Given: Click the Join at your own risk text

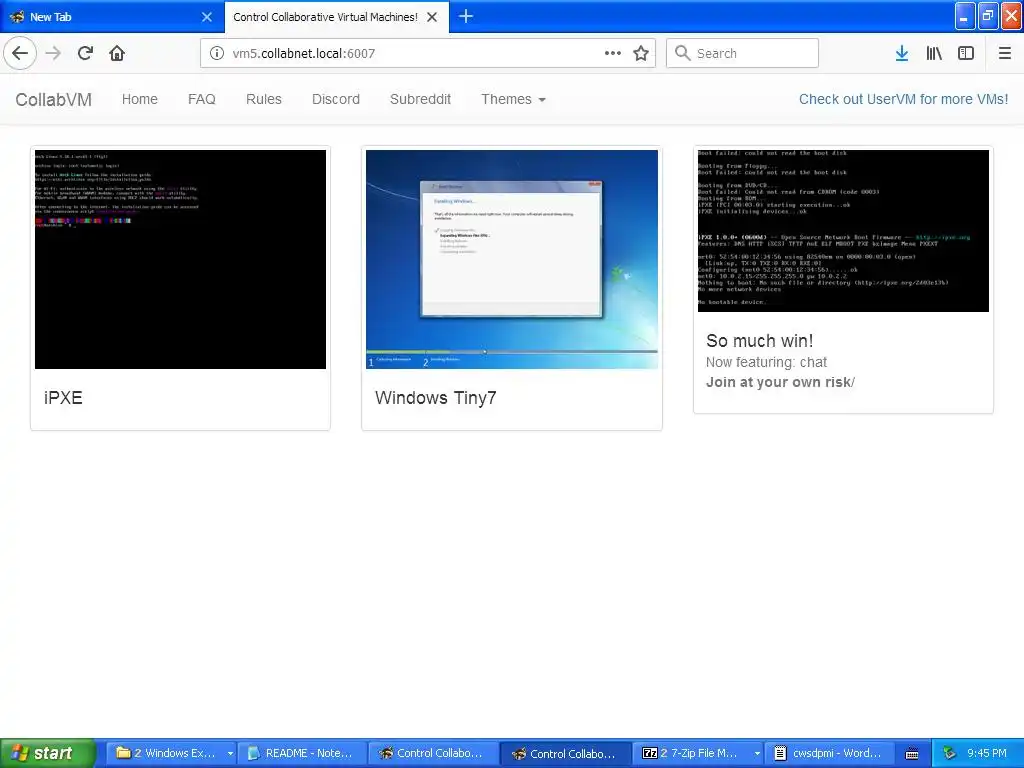Looking at the screenshot, I should (x=780, y=382).
